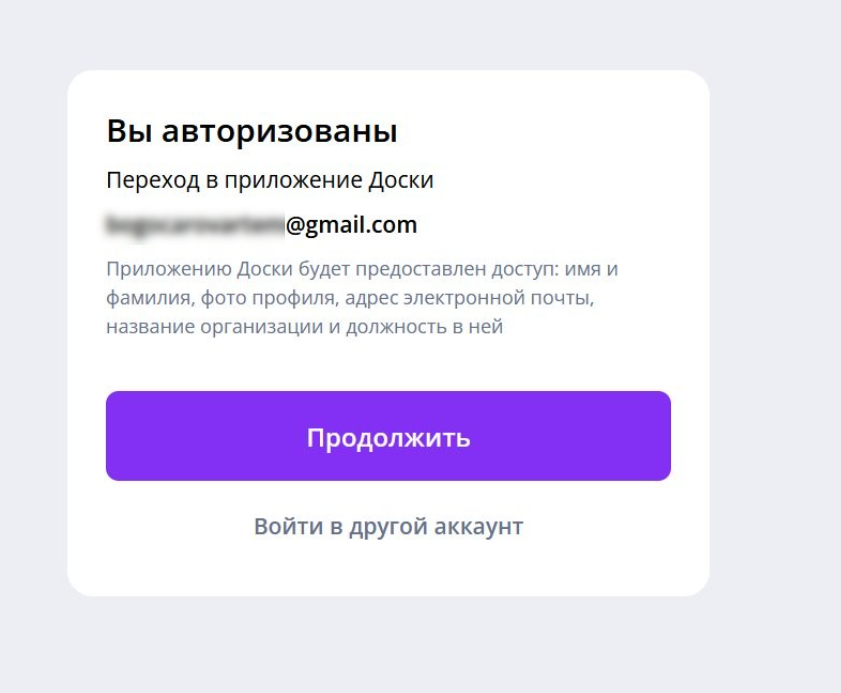
Task: Select the Переход в приложение Доски subtitle
Action: click(269, 181)
